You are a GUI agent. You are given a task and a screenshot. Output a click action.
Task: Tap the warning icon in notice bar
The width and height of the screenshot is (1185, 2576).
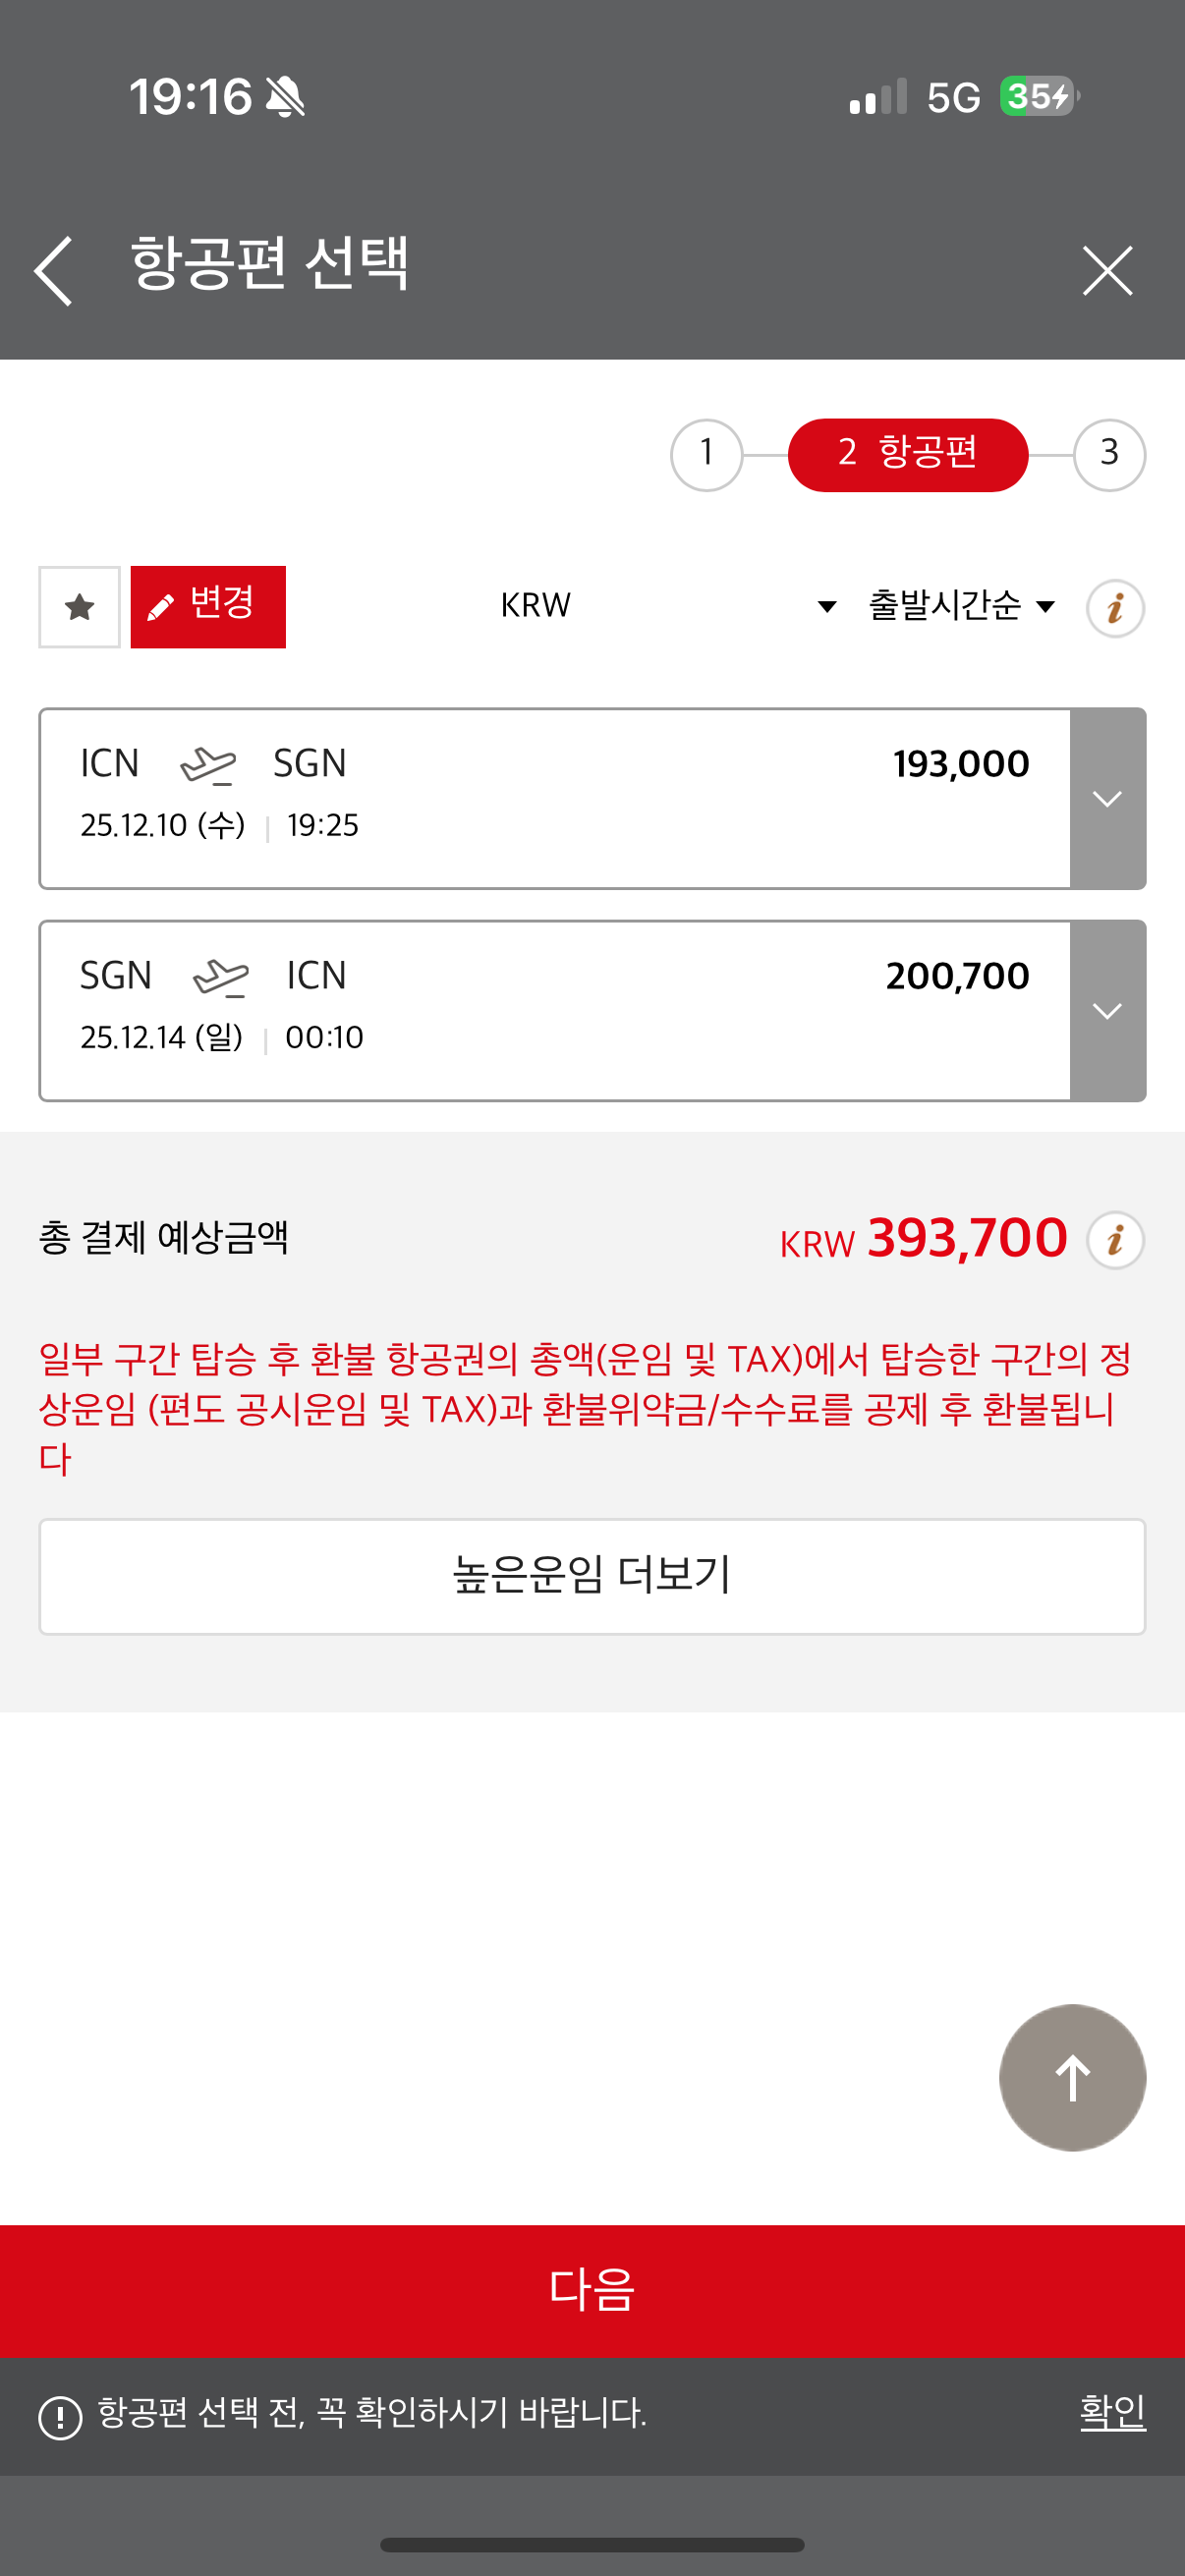[60, 2417]
